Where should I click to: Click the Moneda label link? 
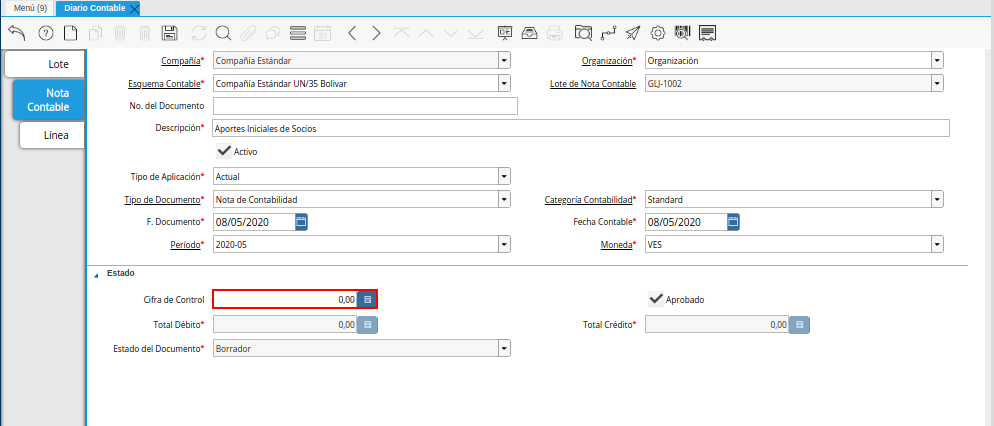(617, 244)
